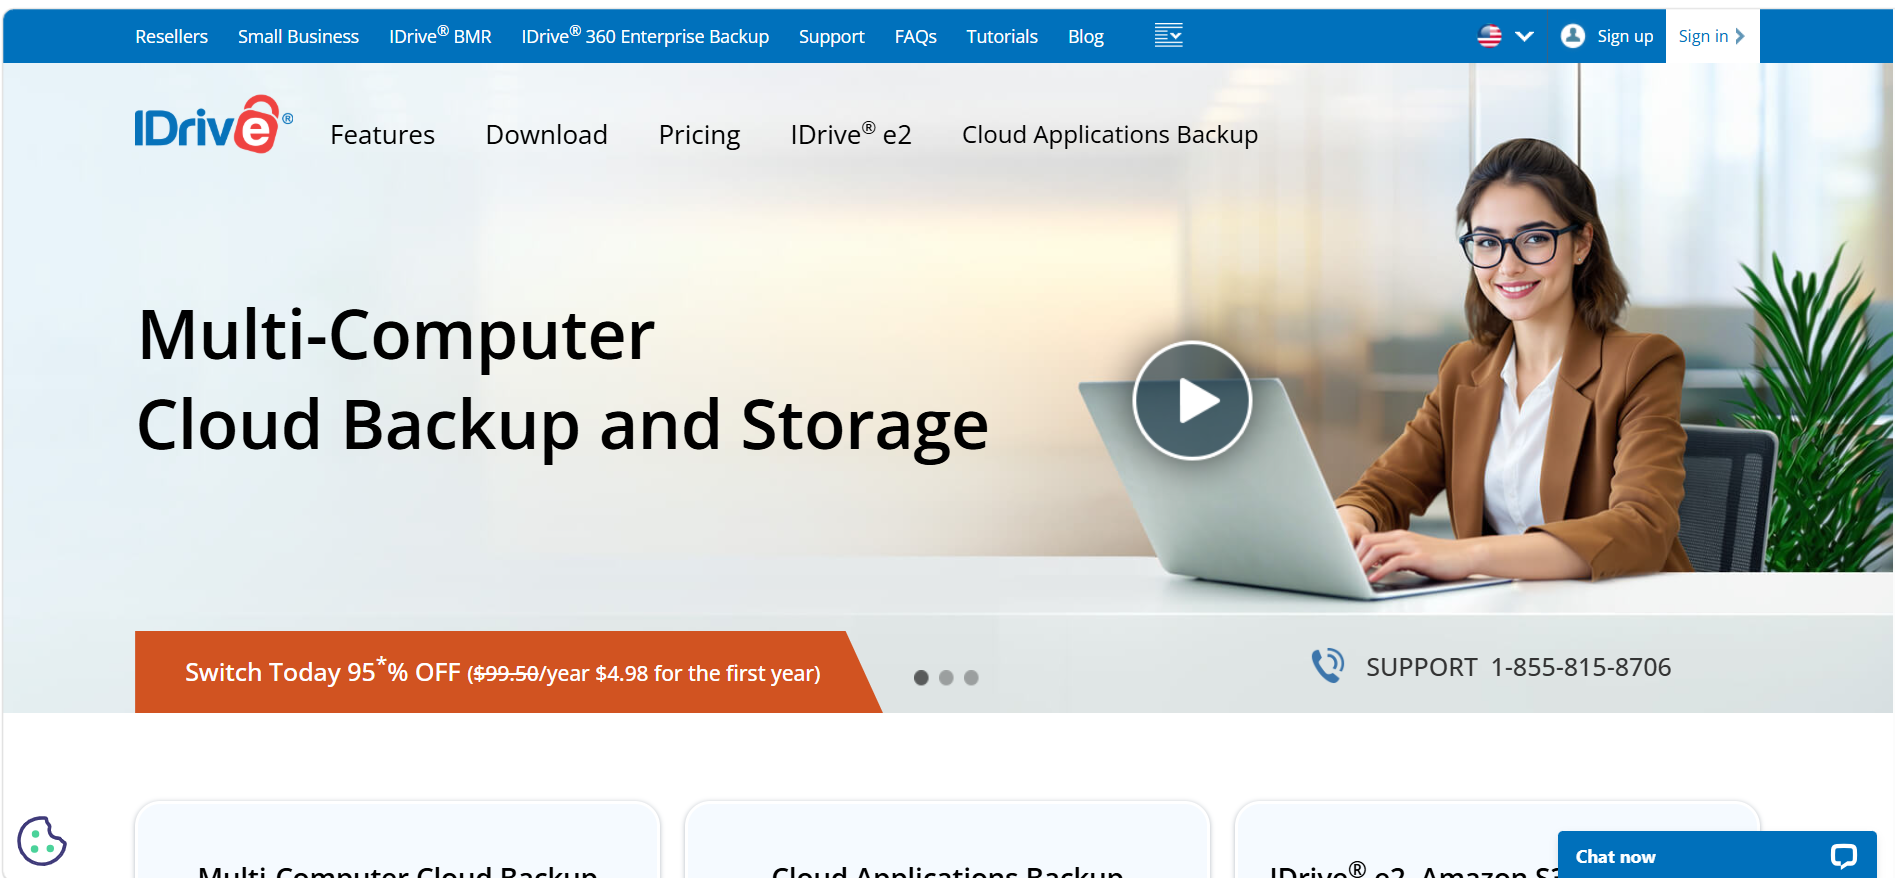Expand the country selector chevron
Viewport: 1895px width, 878px height.
(1524, 36)
